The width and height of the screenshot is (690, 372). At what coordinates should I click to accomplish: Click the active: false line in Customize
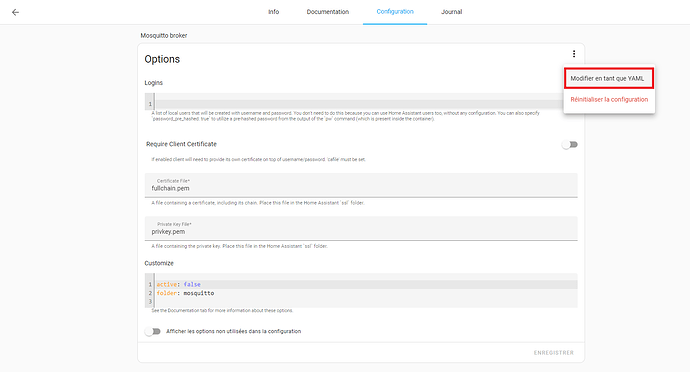[366, 284]
